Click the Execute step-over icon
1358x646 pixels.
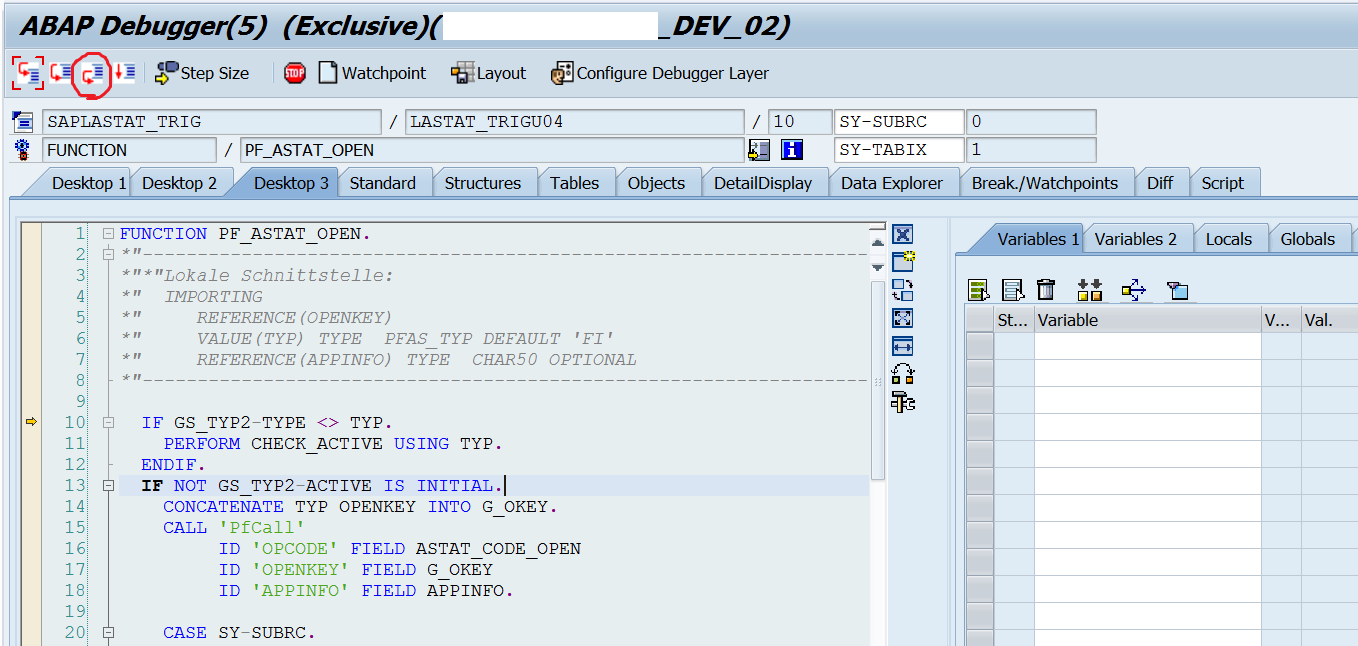[x=61, y=73]
